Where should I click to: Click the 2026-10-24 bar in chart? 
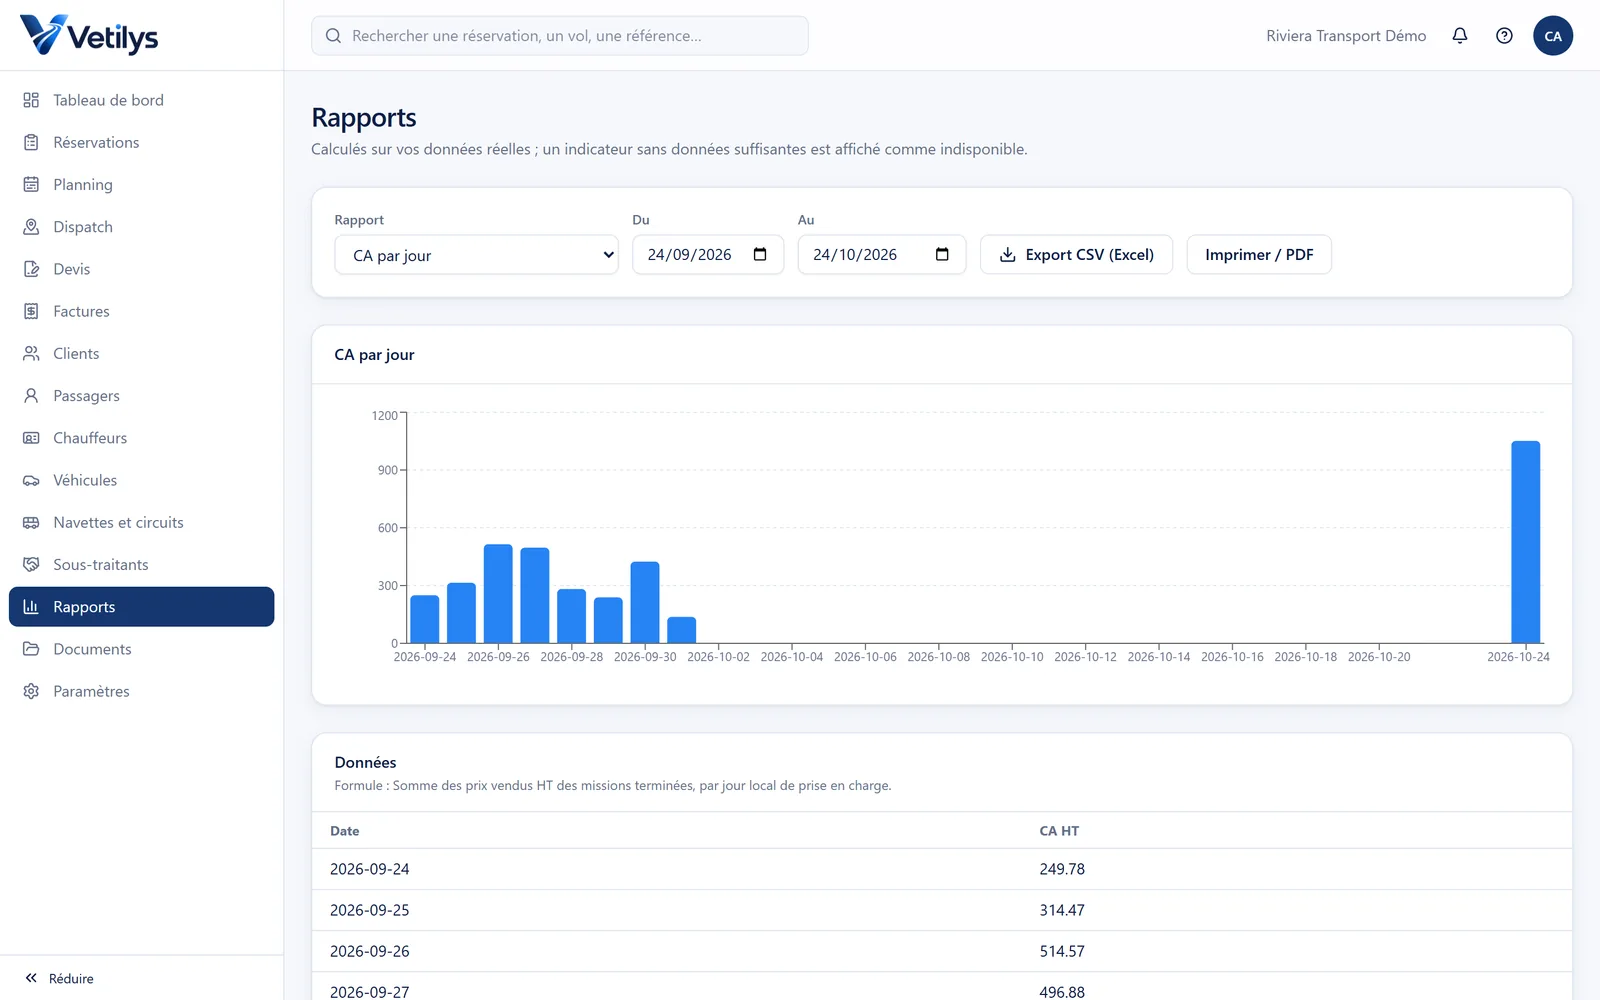(1525, 541)
